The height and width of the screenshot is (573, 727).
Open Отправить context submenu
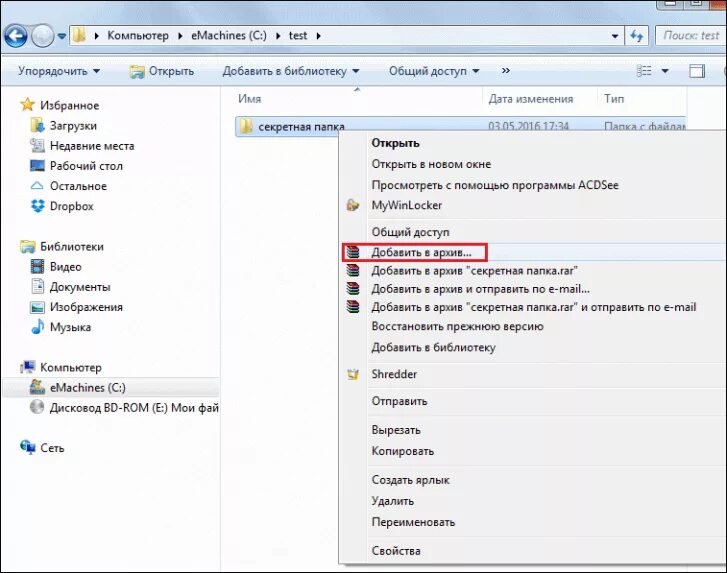tap(399, 401)
